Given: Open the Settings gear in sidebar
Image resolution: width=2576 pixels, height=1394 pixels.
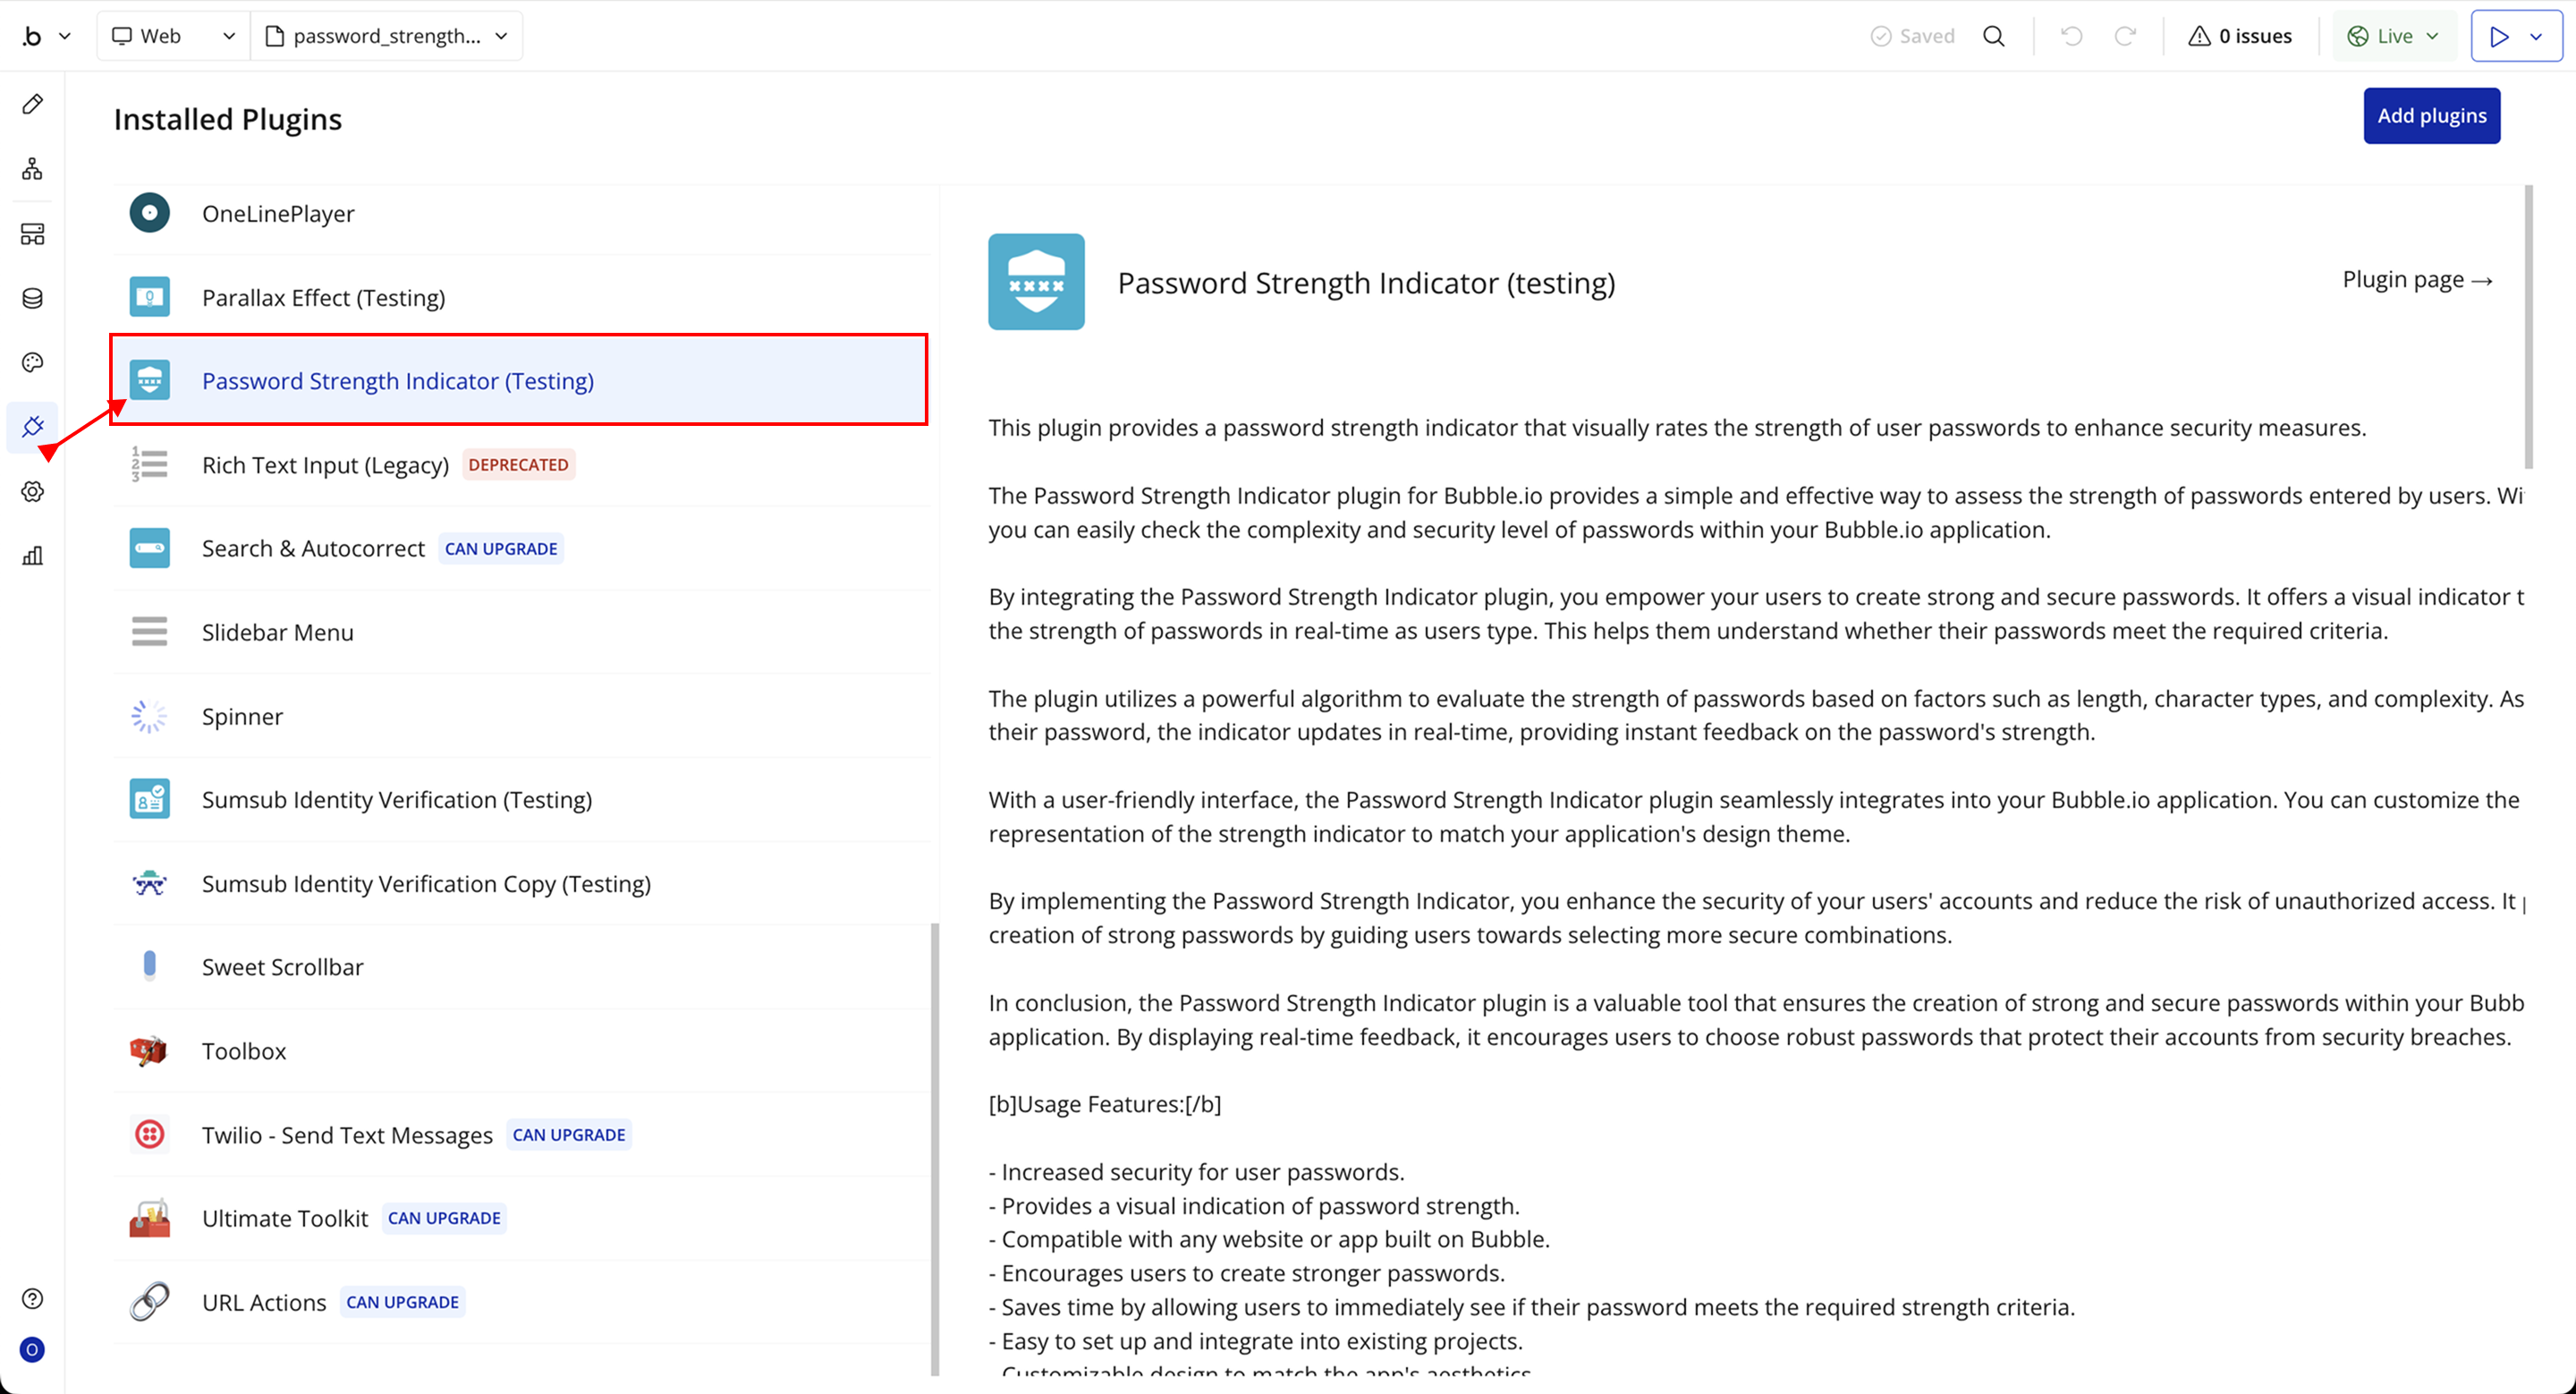Looking at the screenshot, I should (x=33, y=491).
